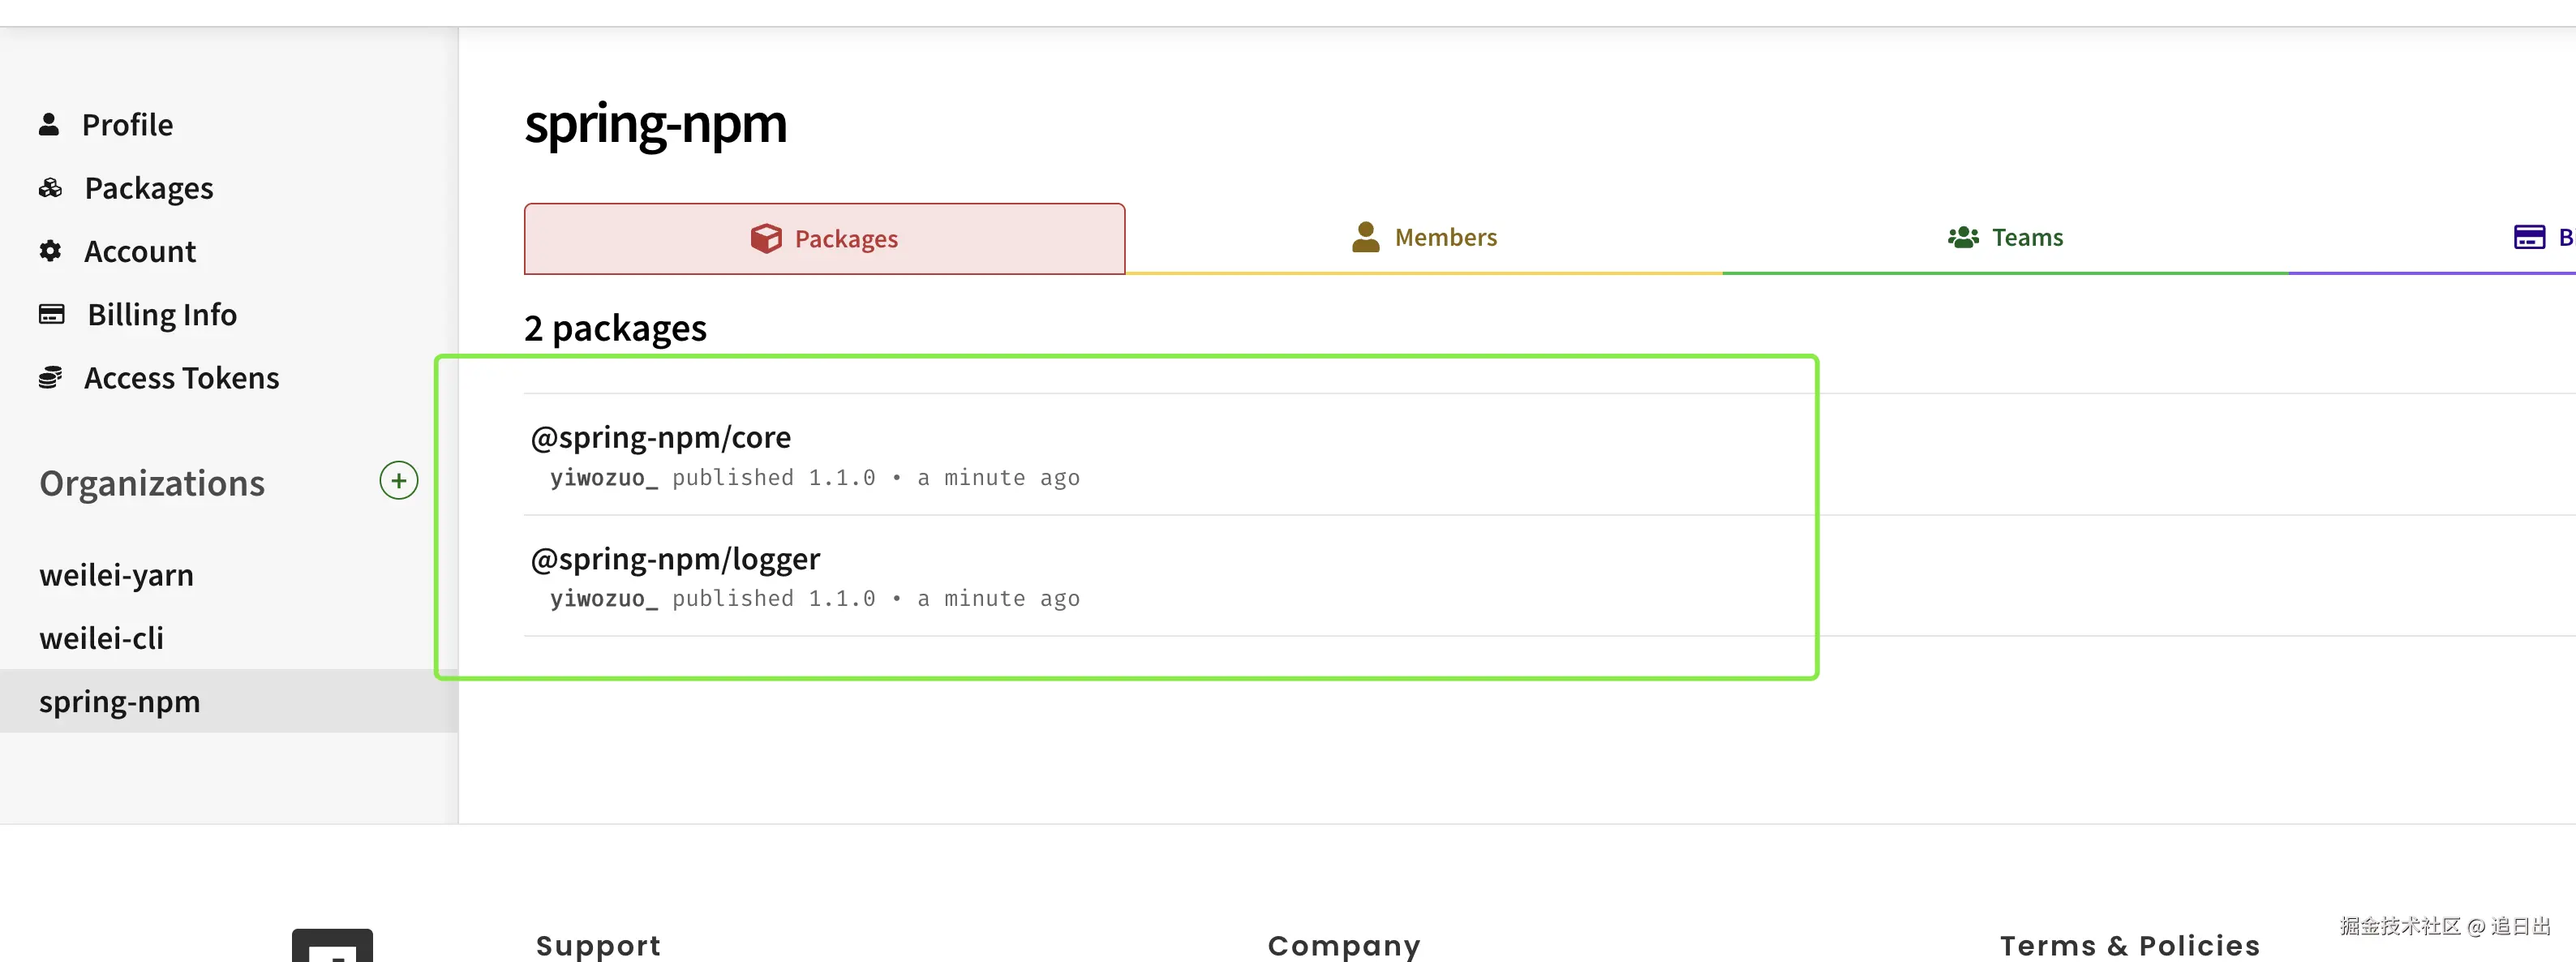Open Access Tokens page
This screenshot has width=2576, height=962.
[181, 378]
